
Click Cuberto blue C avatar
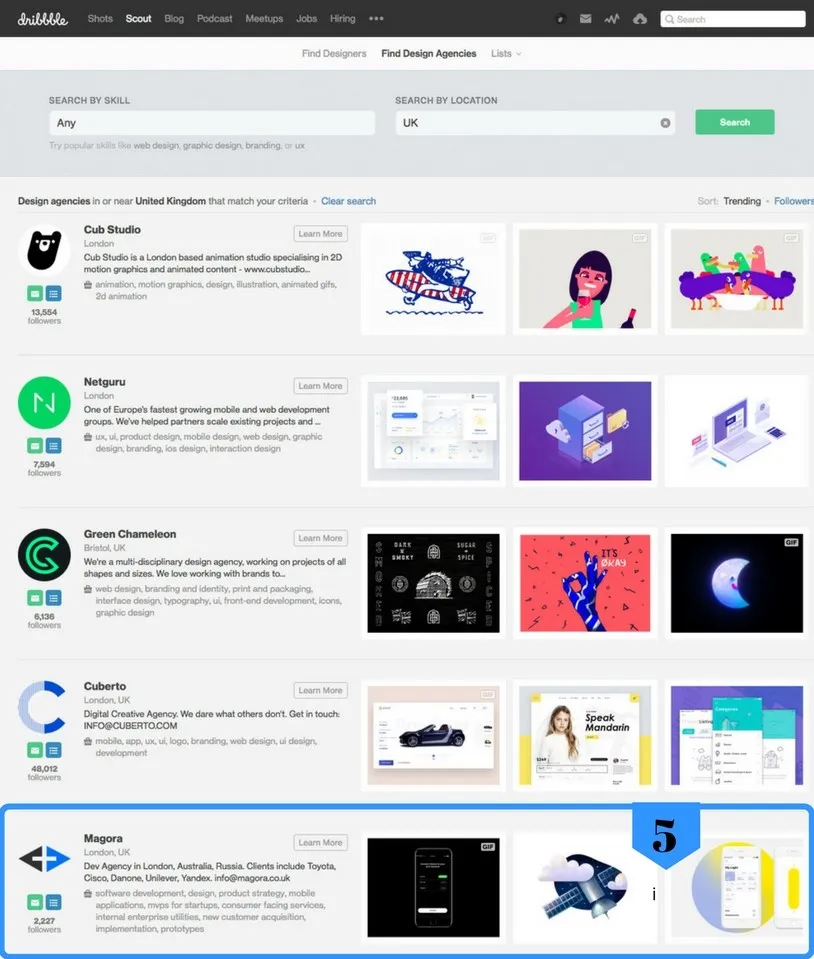(x=44, y=707)
